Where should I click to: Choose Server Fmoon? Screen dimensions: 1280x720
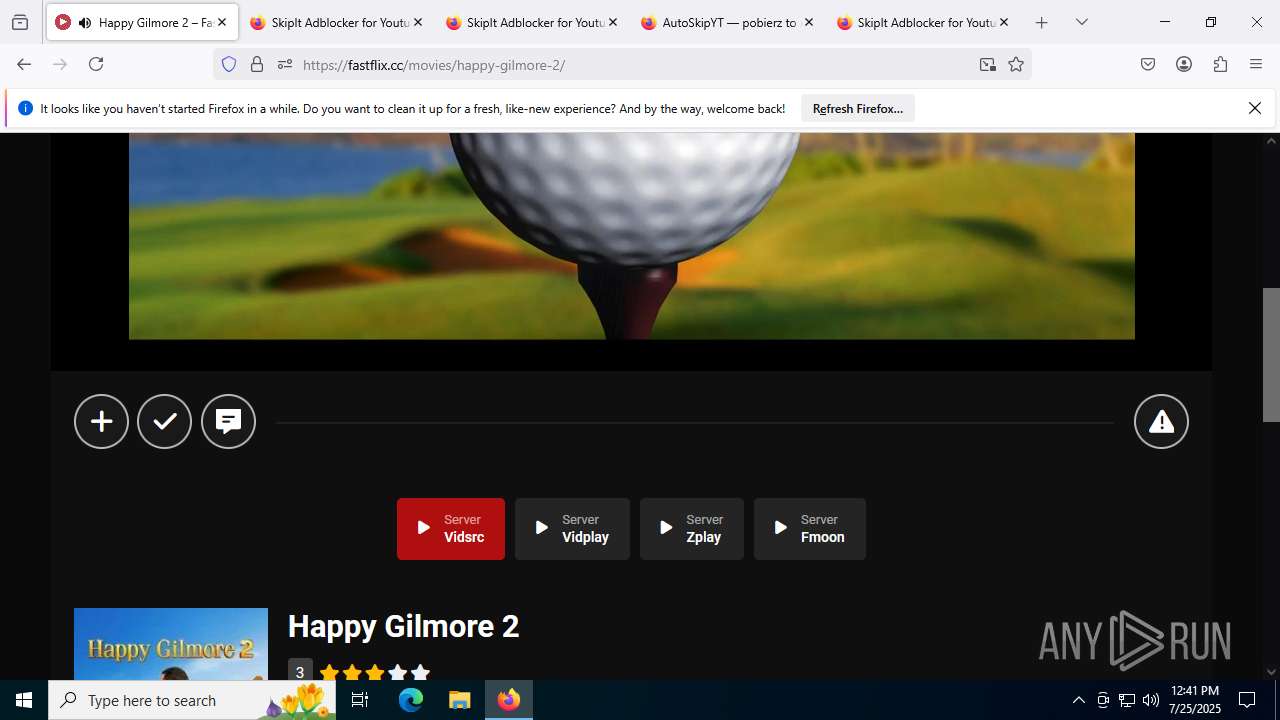(x=810, y=529)
